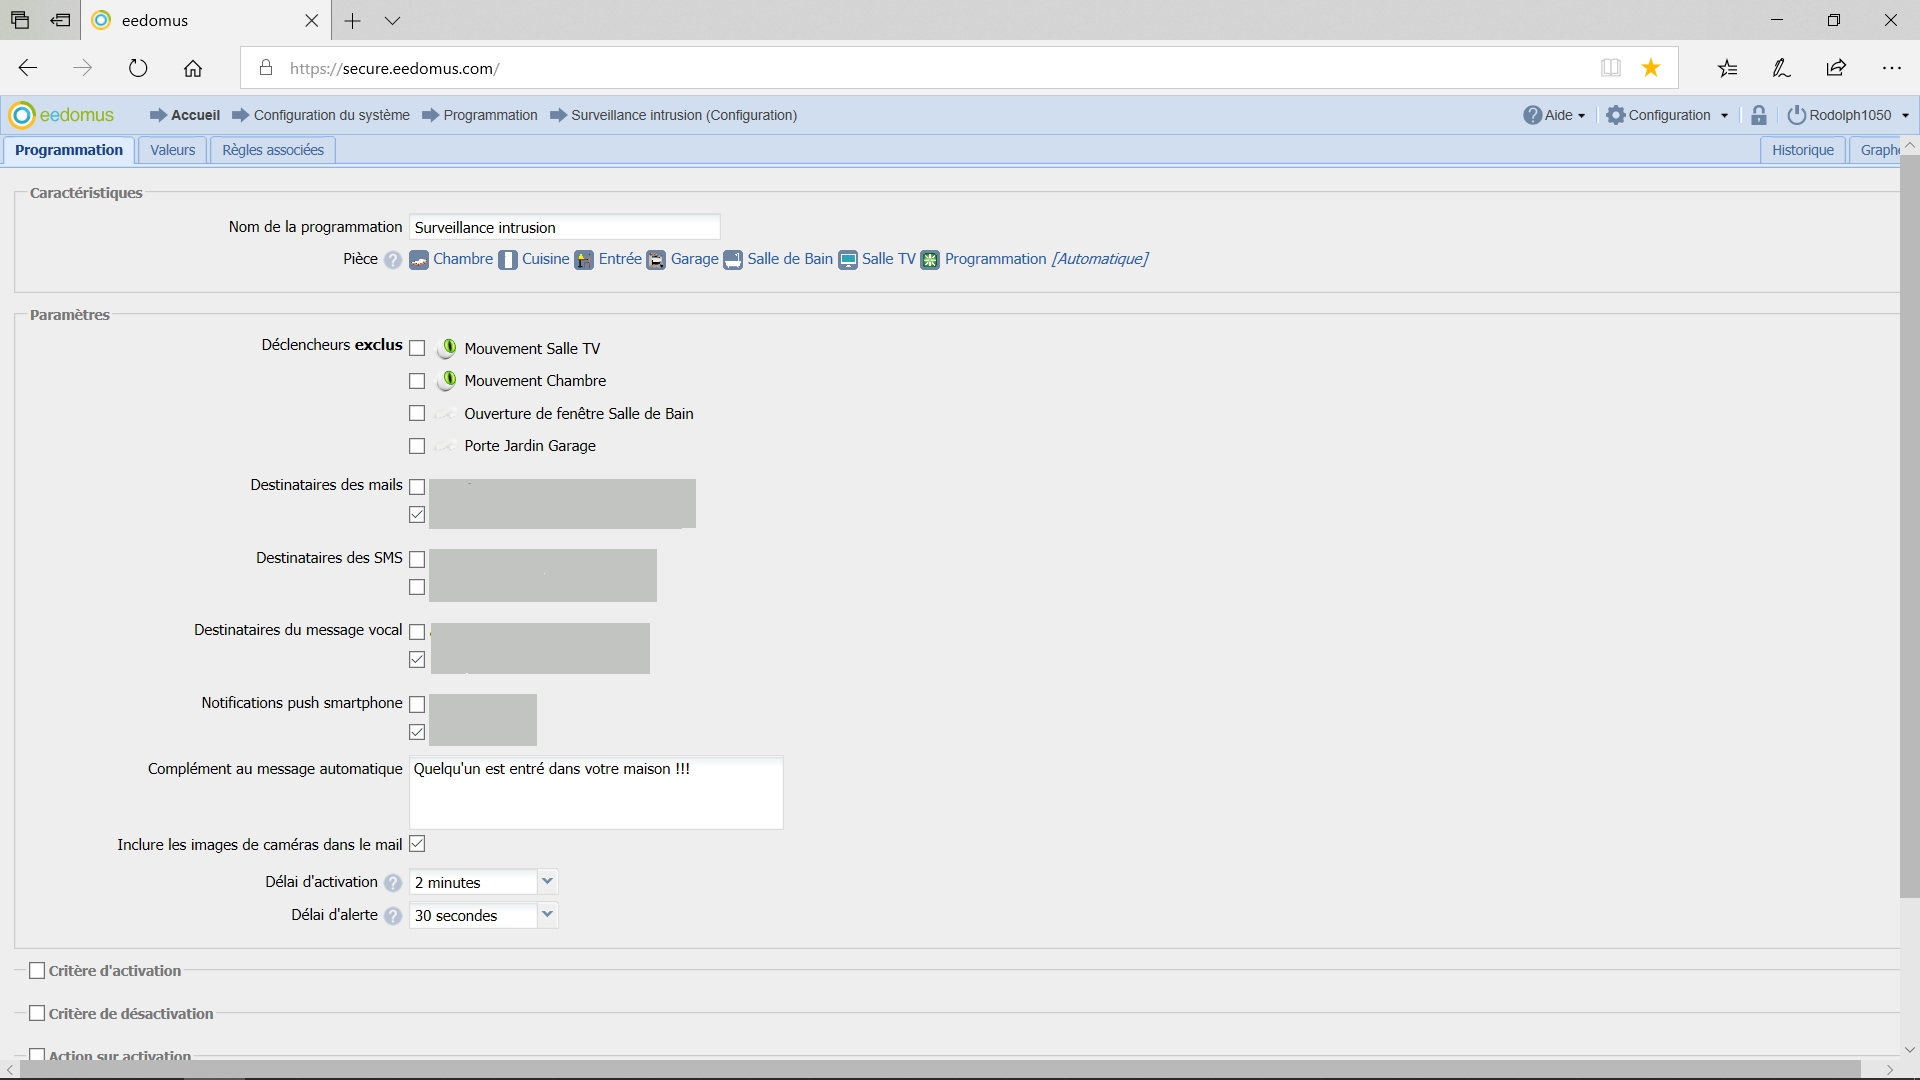Click the Chambre room icon
This screenshot has height=1080, width=1920.
pos(419,260)
